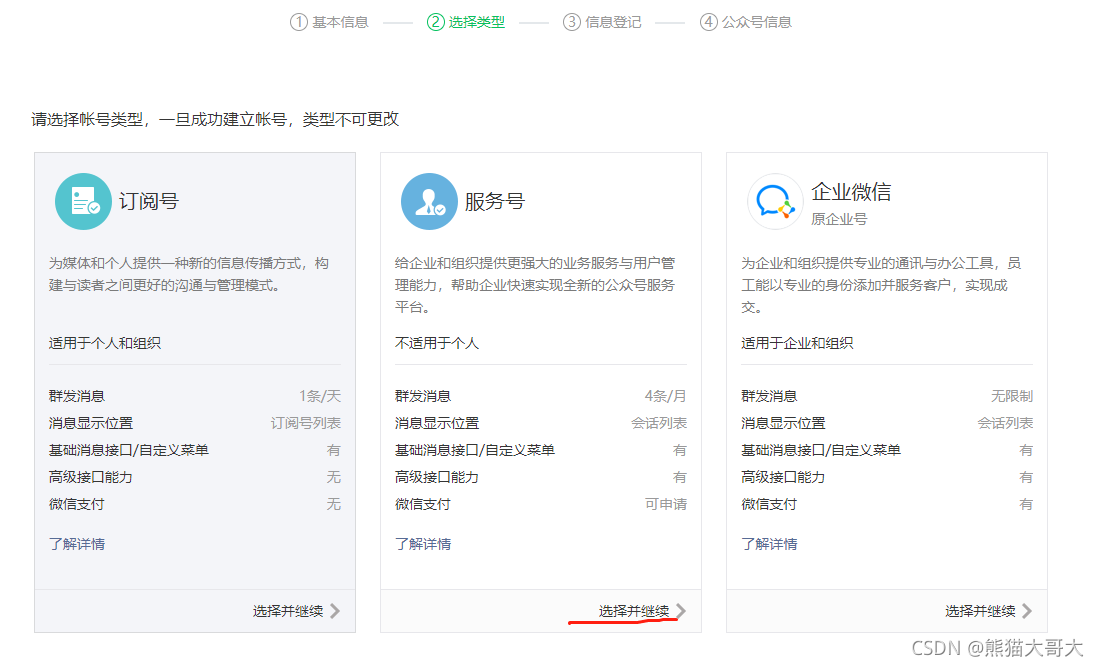
Task: Click the 企业微信 enterprise WeChat icon
Action: coord(774,201)
